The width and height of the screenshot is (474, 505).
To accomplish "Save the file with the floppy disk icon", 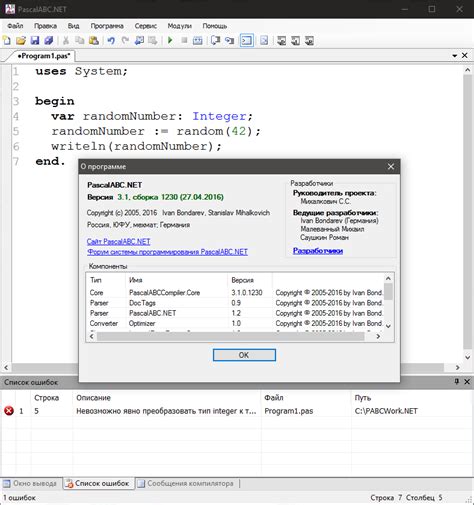I will pos(35,41).
